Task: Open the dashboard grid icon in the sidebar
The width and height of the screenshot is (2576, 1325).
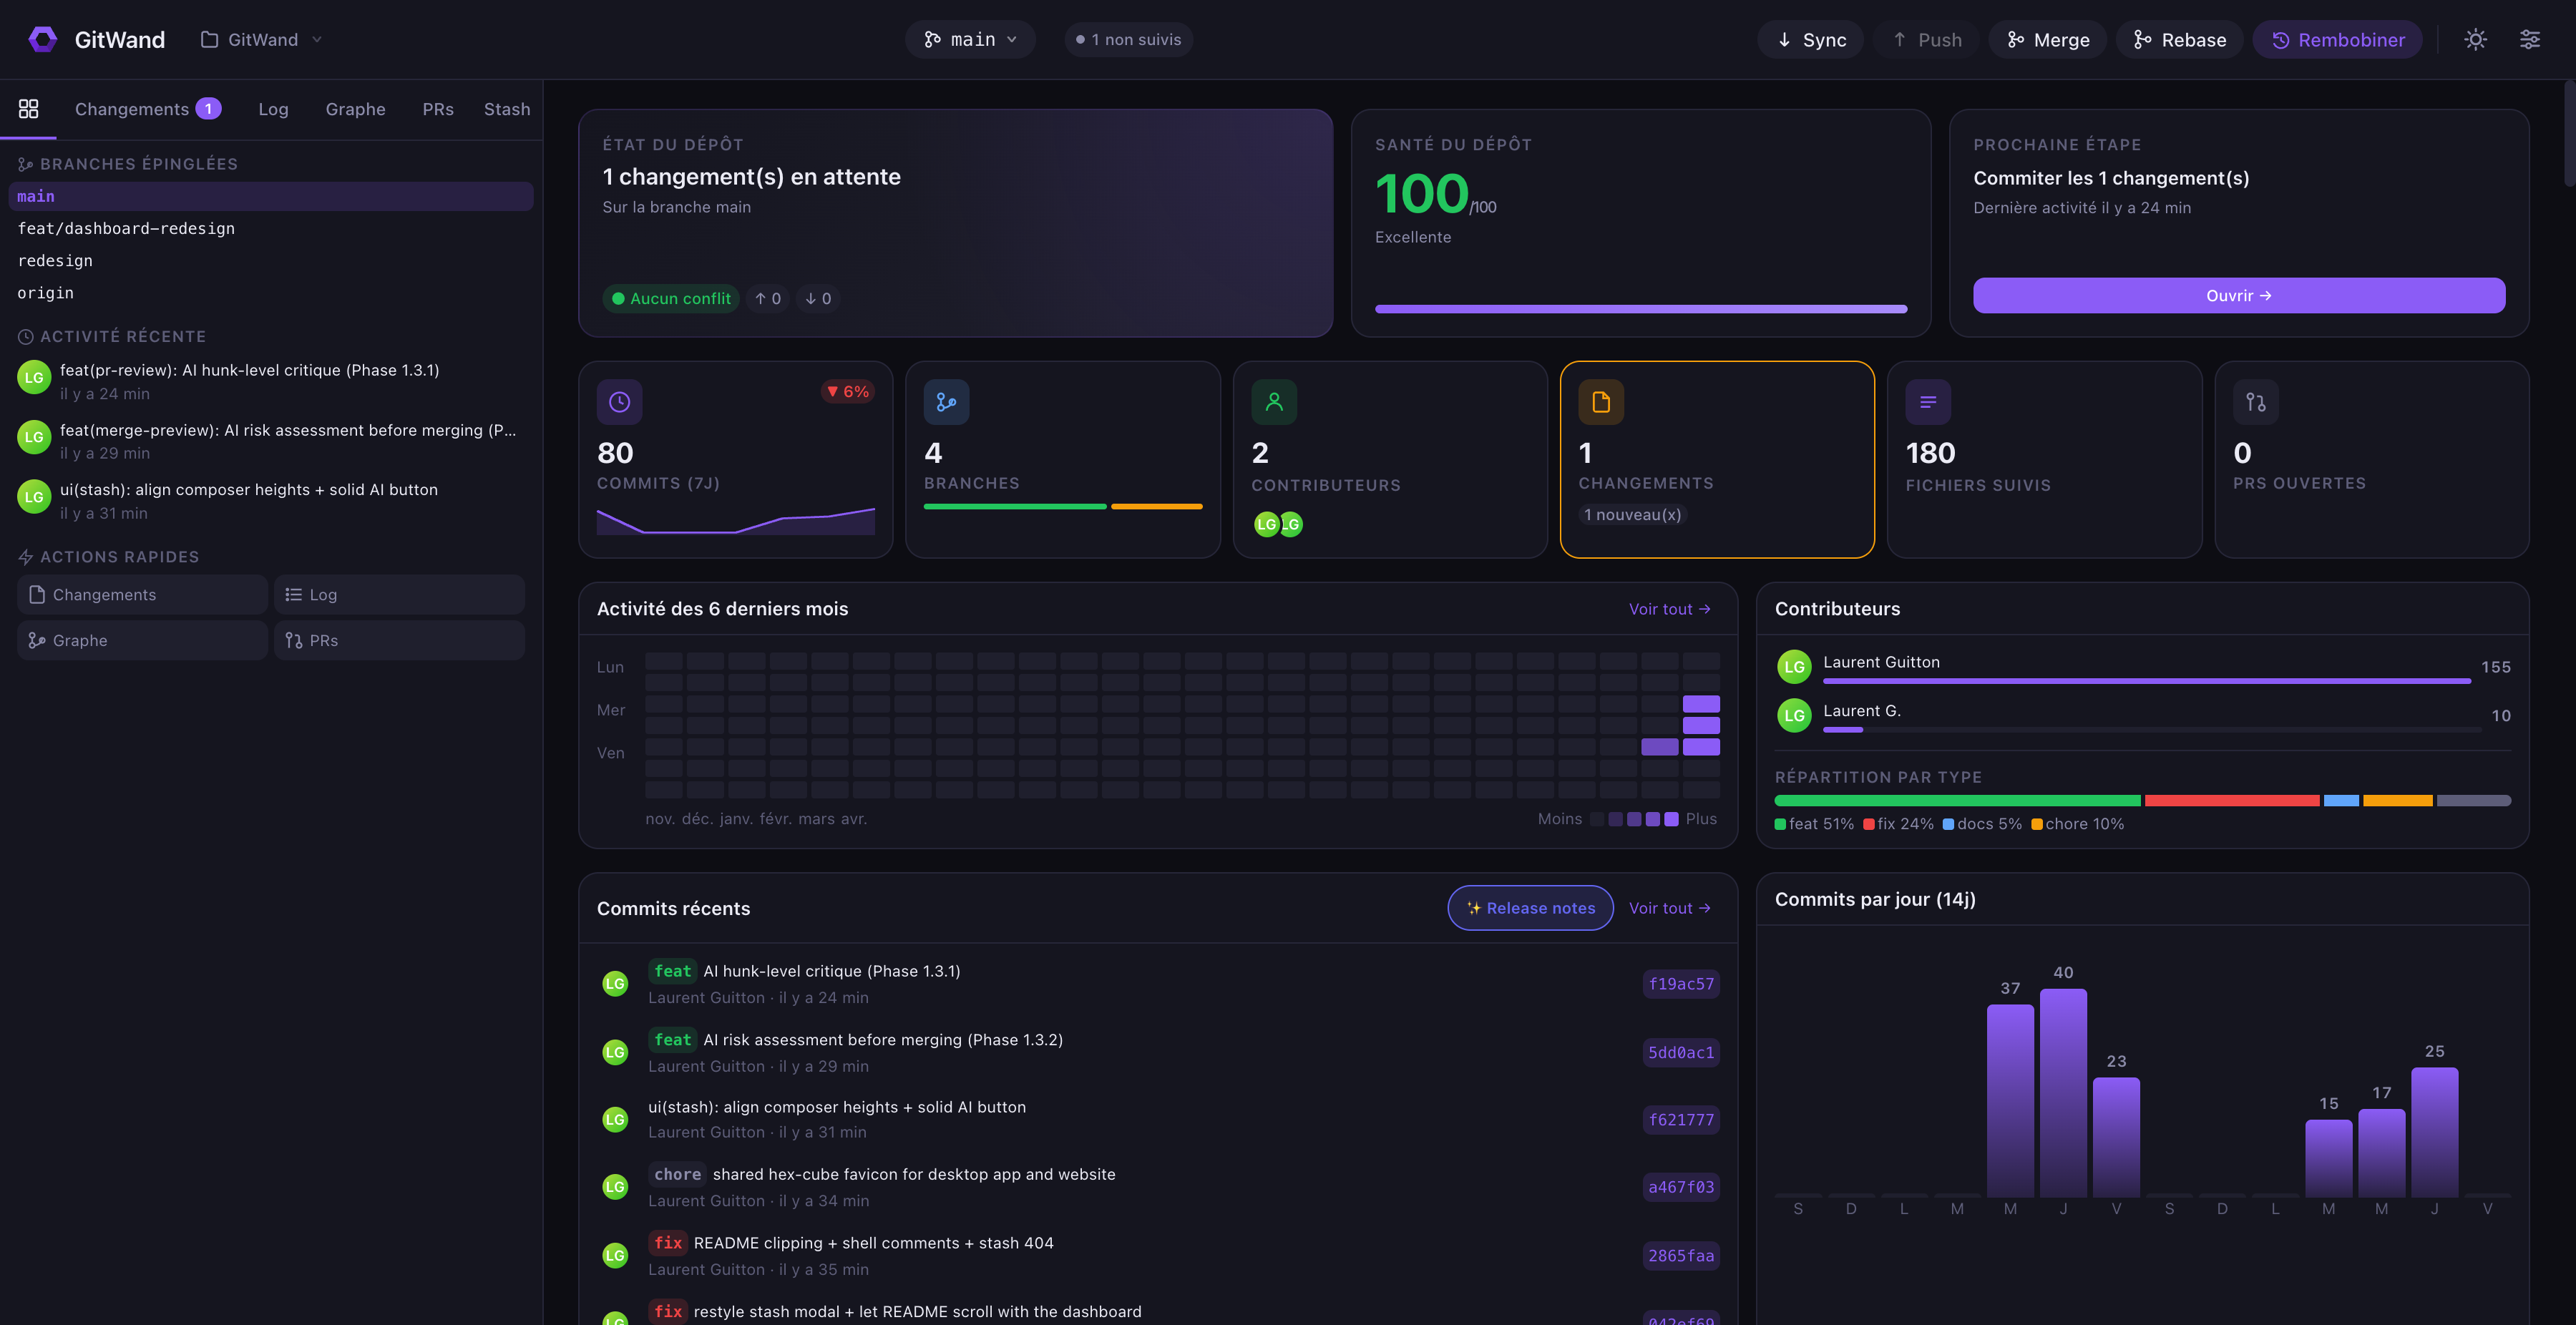Action: tap(28, 108)
